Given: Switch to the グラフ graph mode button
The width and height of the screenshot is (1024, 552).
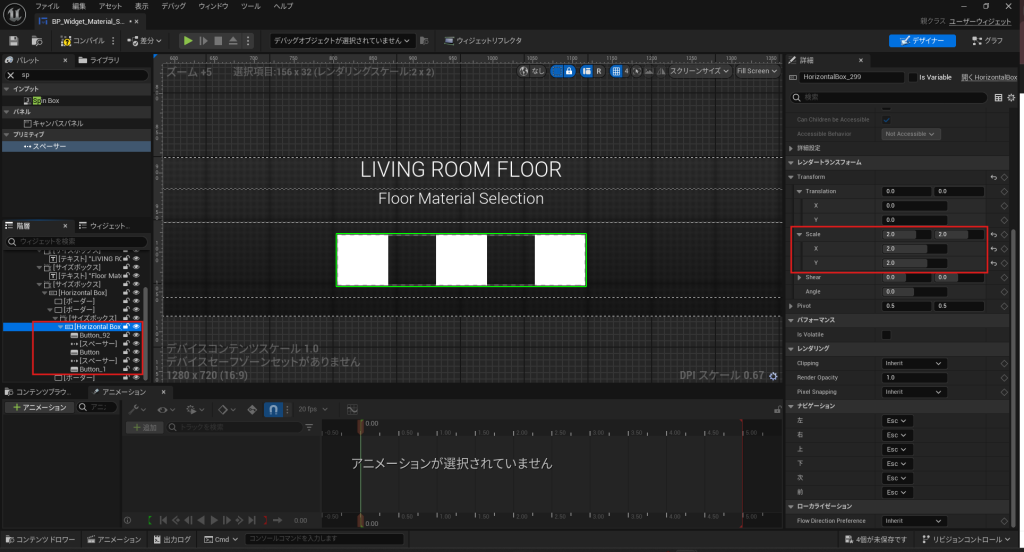Looking at the screenshot, I should point(986,41).
